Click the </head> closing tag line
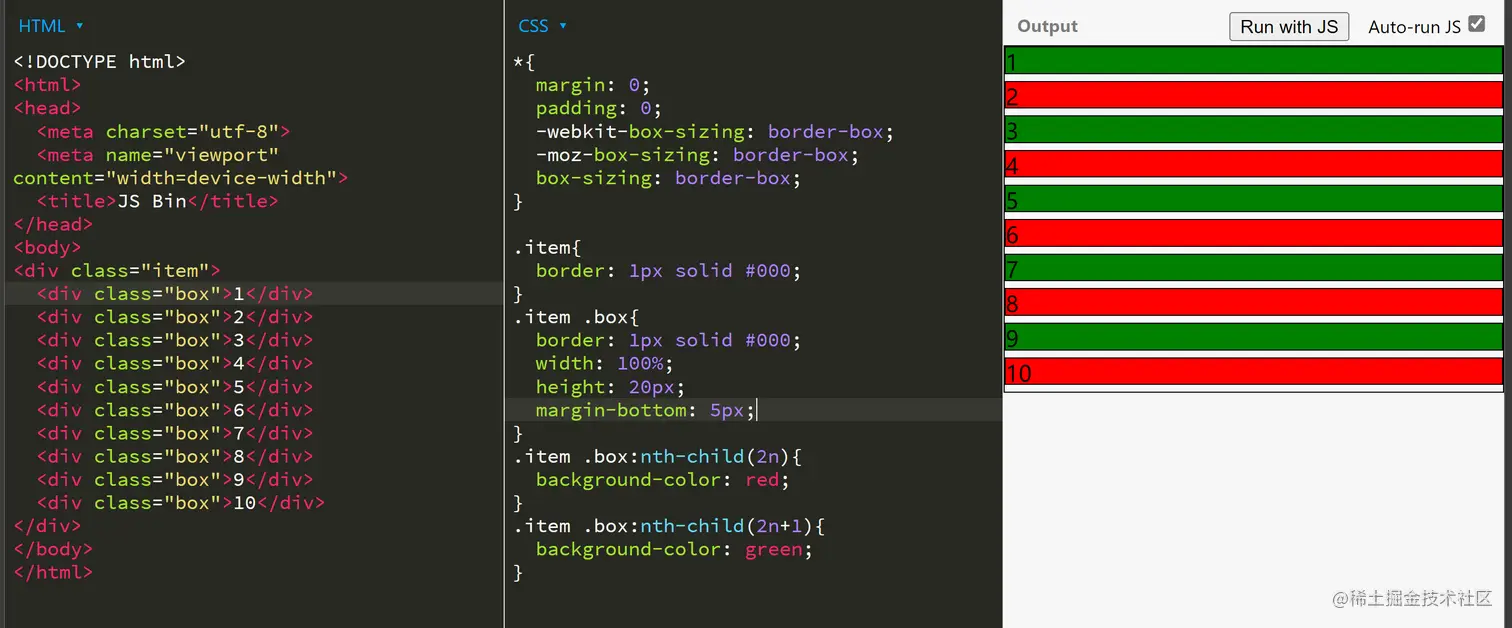 53,224
